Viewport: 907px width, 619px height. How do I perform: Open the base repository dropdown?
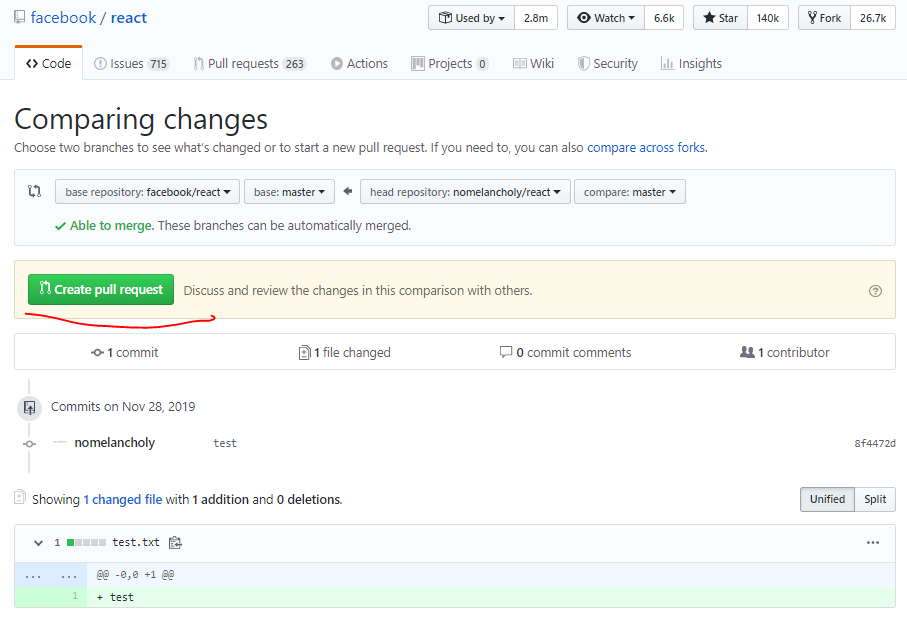click(148, 192)
